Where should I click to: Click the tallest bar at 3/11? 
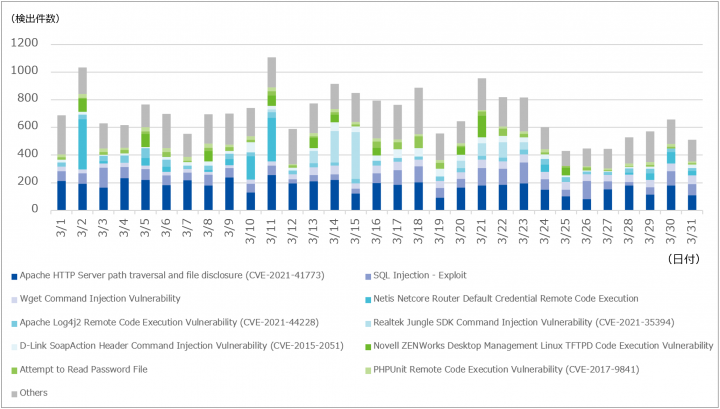271,134
